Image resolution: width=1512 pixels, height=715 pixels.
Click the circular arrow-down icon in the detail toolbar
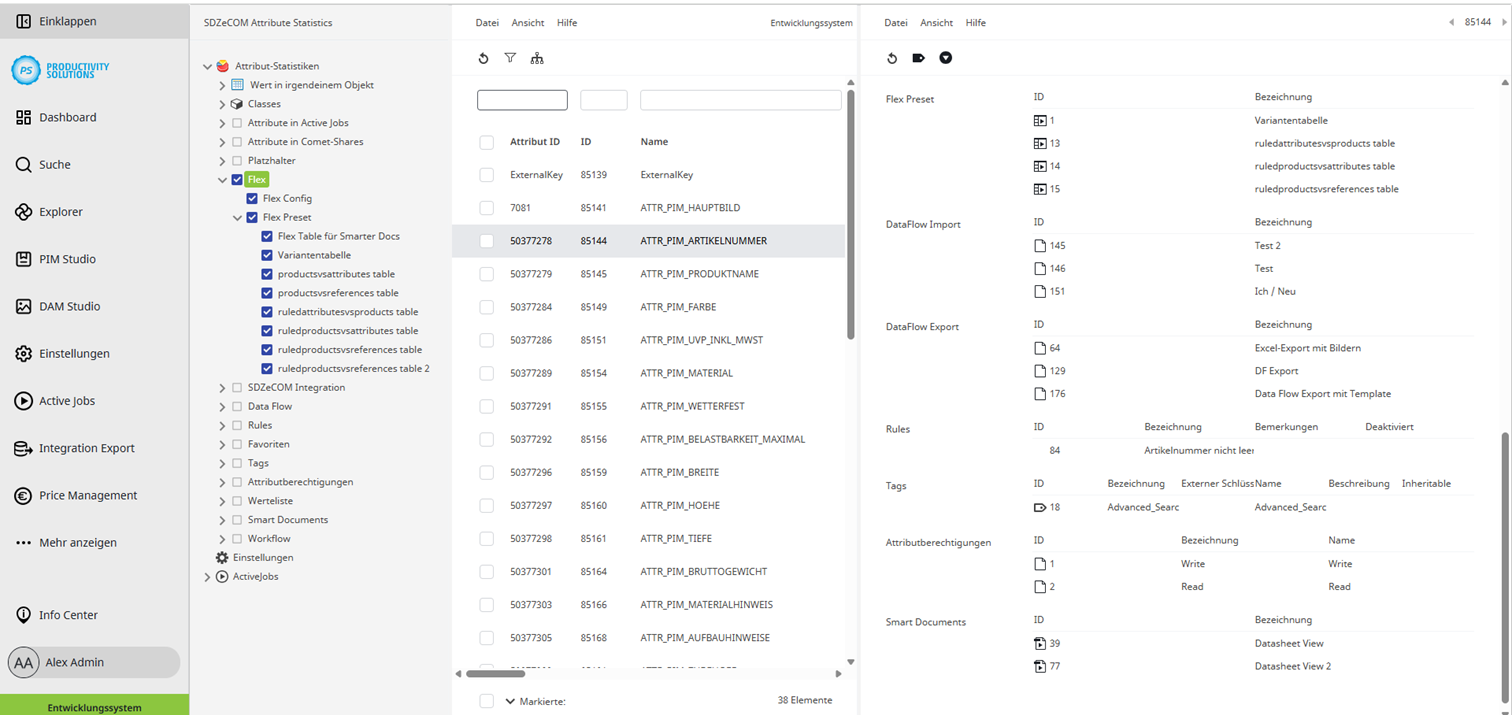tap(944, 58)
